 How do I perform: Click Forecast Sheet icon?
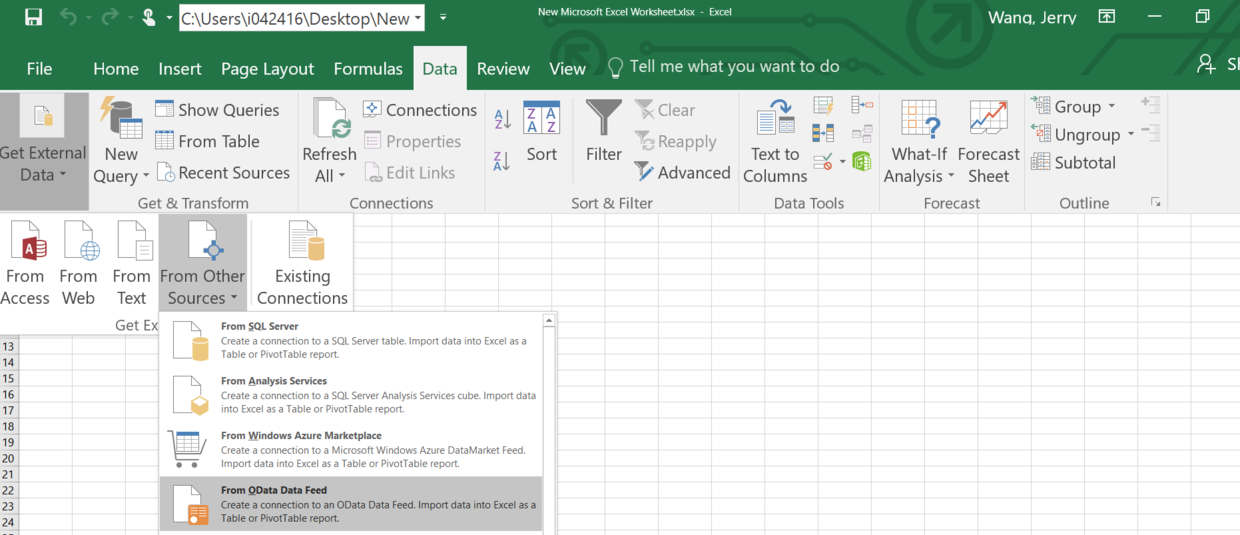[x=988, y=141]
